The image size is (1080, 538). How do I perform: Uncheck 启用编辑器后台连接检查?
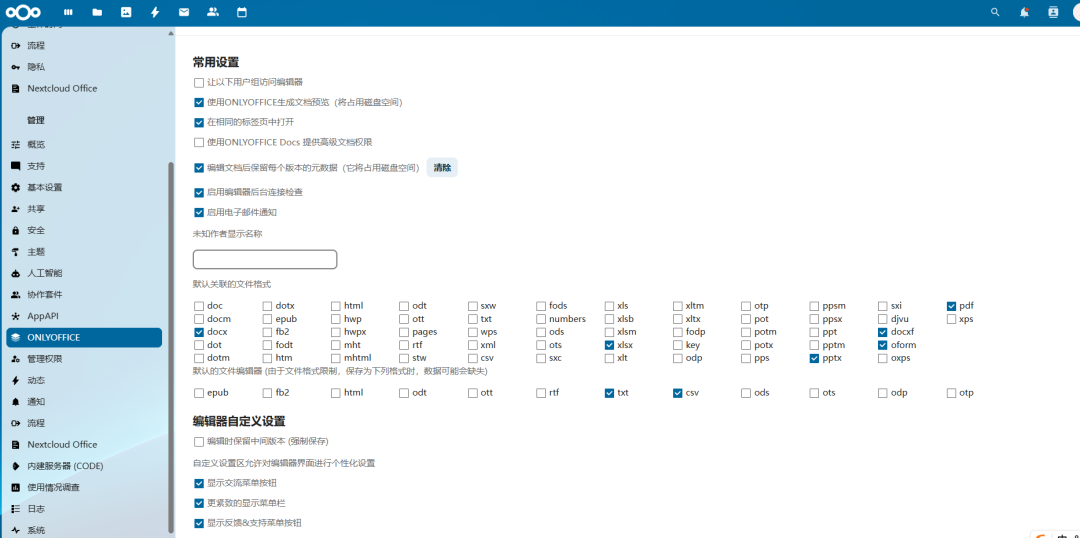pos(199,192)
